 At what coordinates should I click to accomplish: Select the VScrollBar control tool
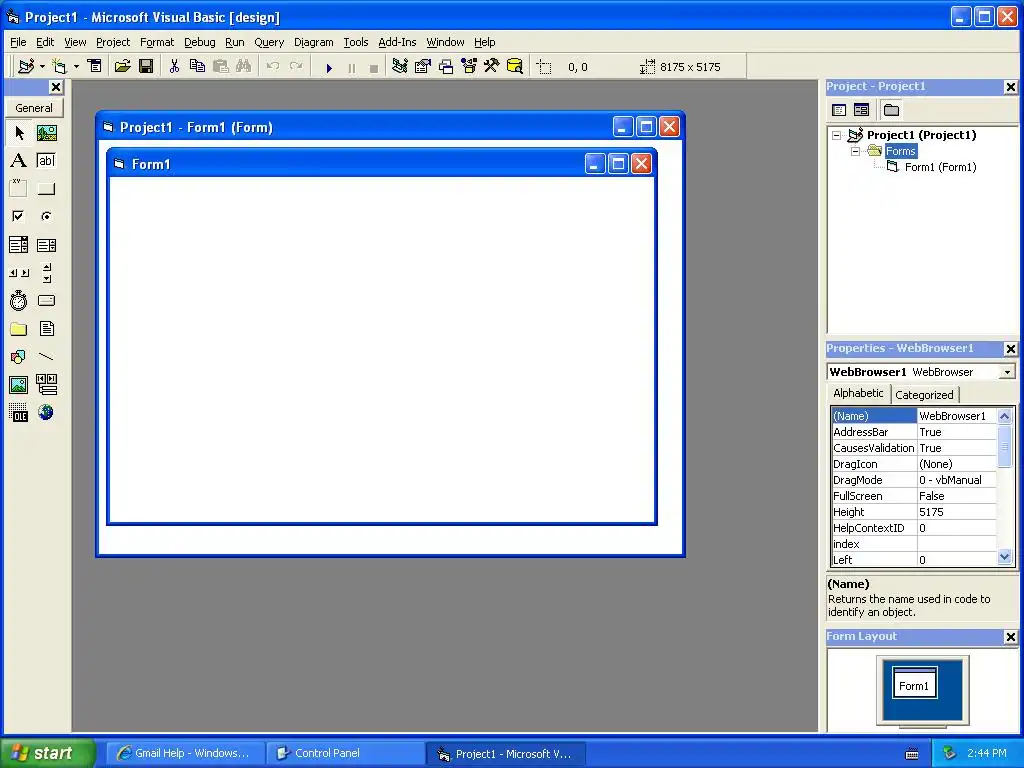46,273
